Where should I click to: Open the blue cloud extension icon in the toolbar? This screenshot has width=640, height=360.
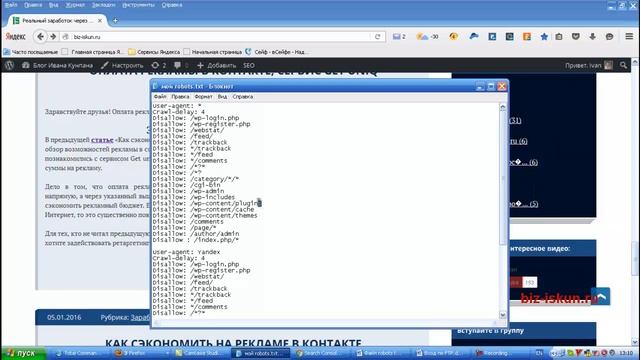click(474, 36)
